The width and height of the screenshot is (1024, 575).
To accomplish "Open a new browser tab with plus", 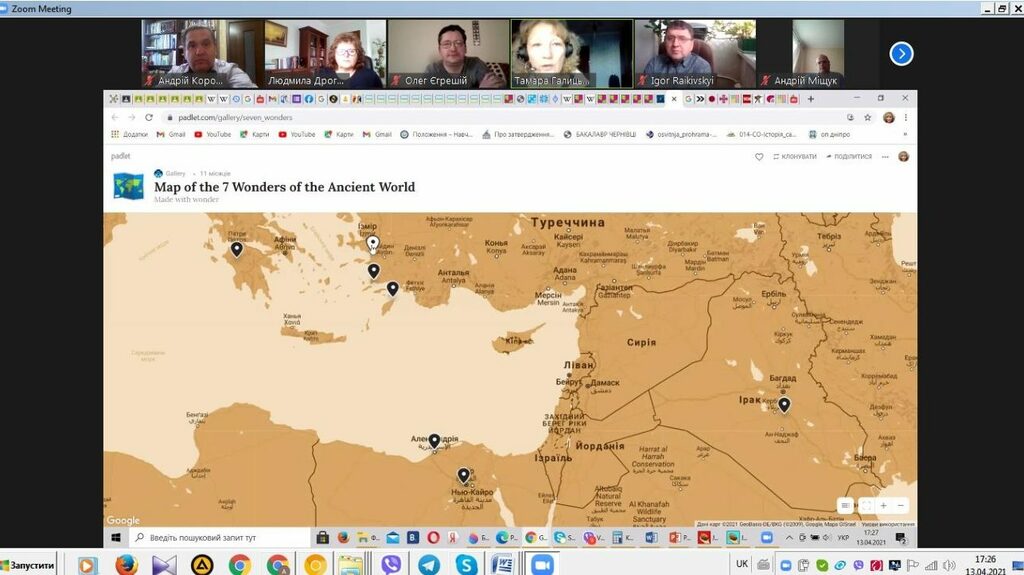I will 810,99.
